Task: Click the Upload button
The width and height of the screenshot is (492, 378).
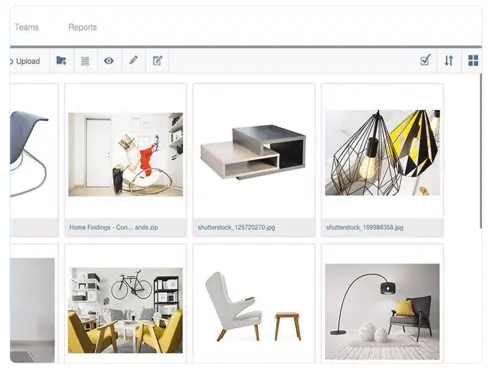Action: coord(27,61)
